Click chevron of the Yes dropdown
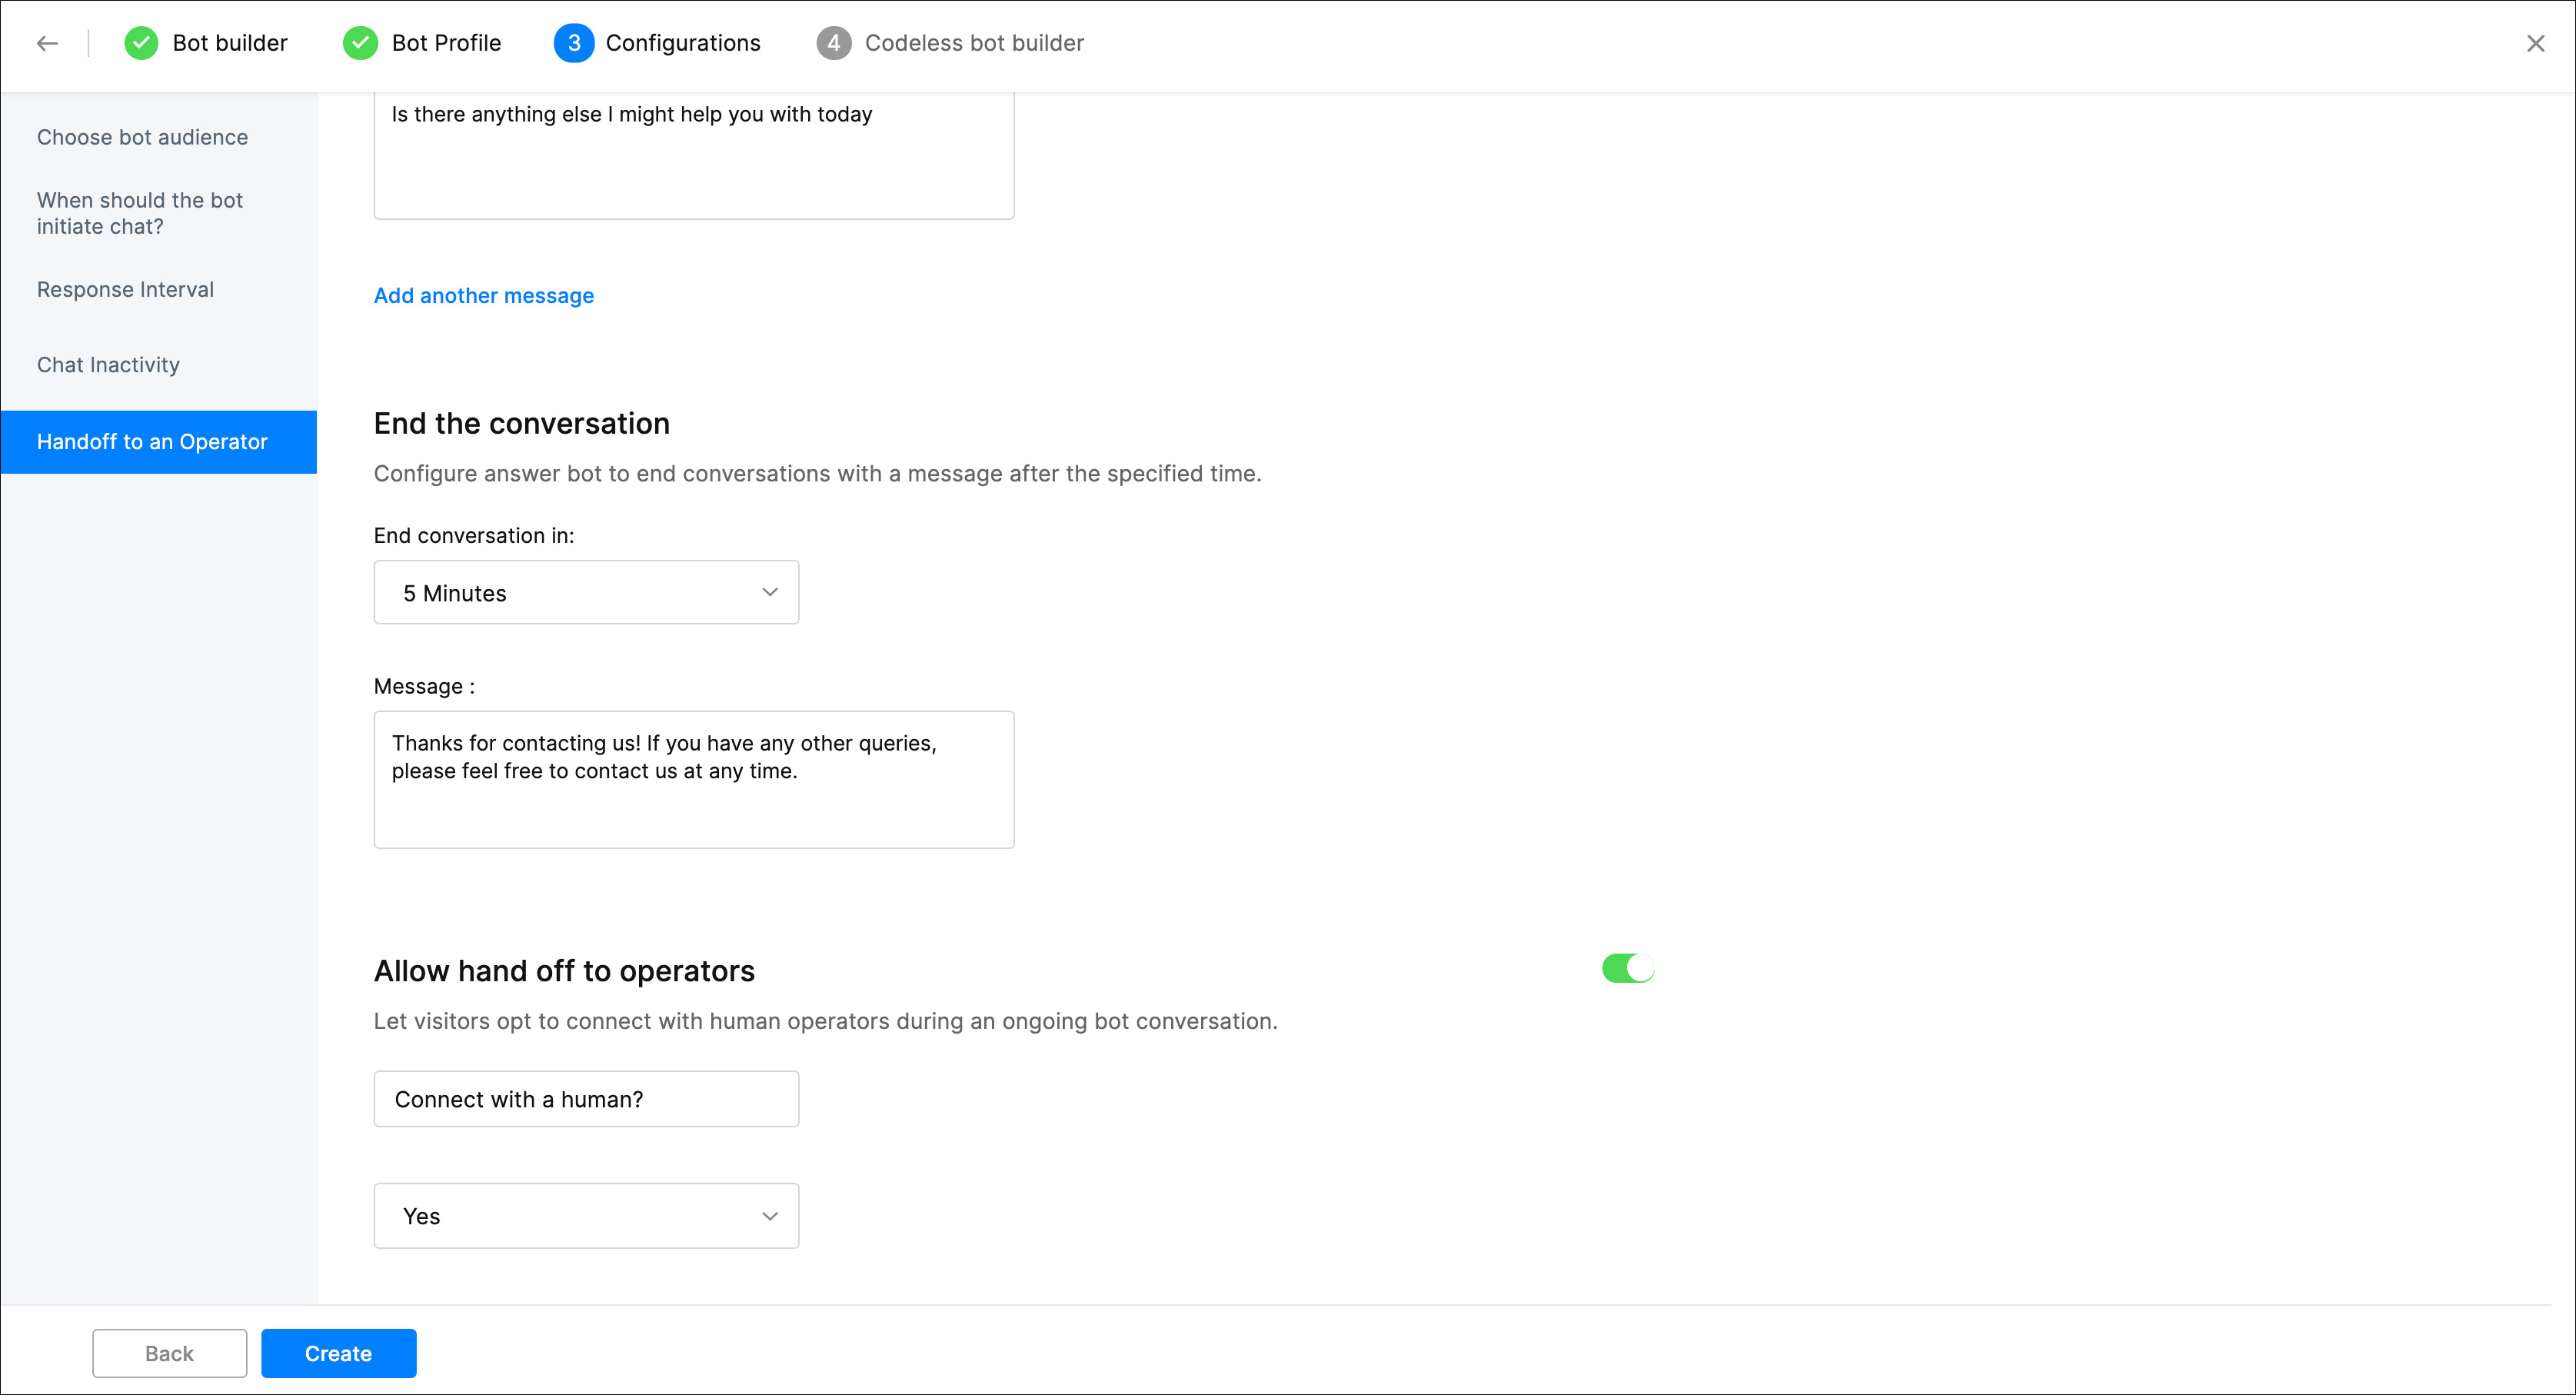The image size is (2576, 1395). 770,1216
